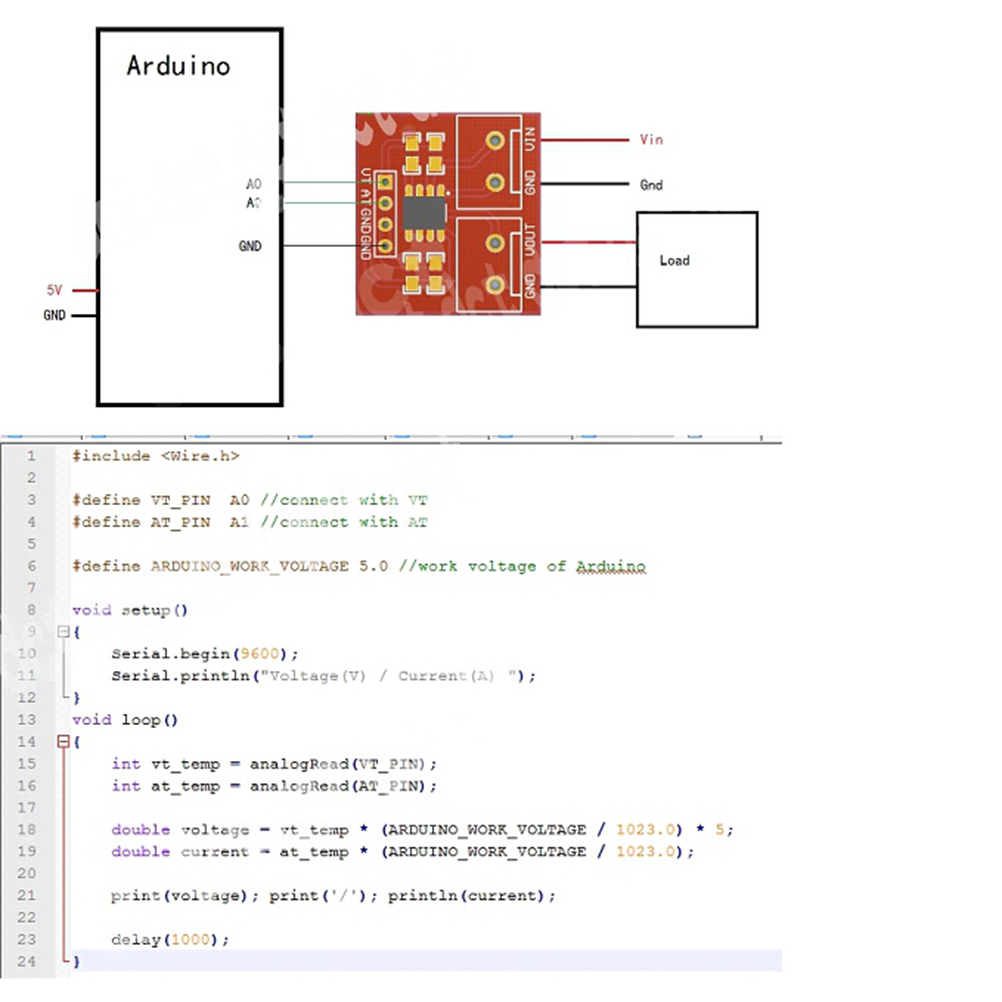The width and height of the screenshot is (1002, 1002).
Task: Click the delay(1000) statement
Action: tap(170, 939)
